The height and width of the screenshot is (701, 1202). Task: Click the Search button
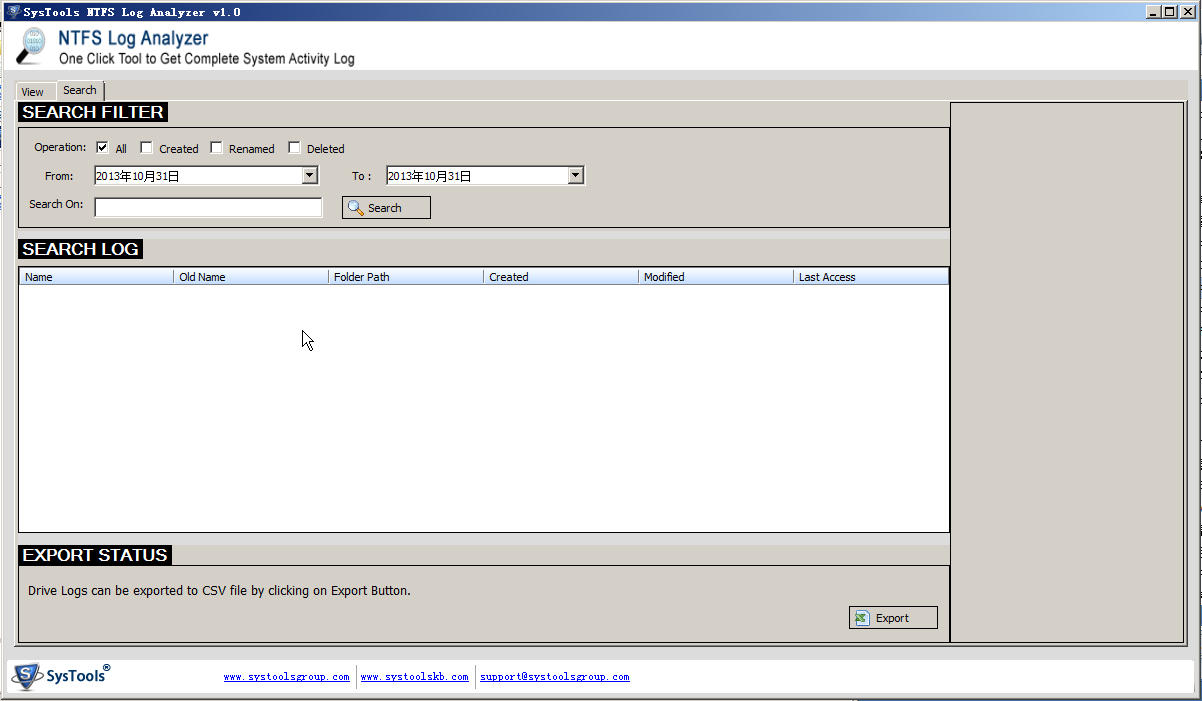pyautogui.click(x=386, y=208)
